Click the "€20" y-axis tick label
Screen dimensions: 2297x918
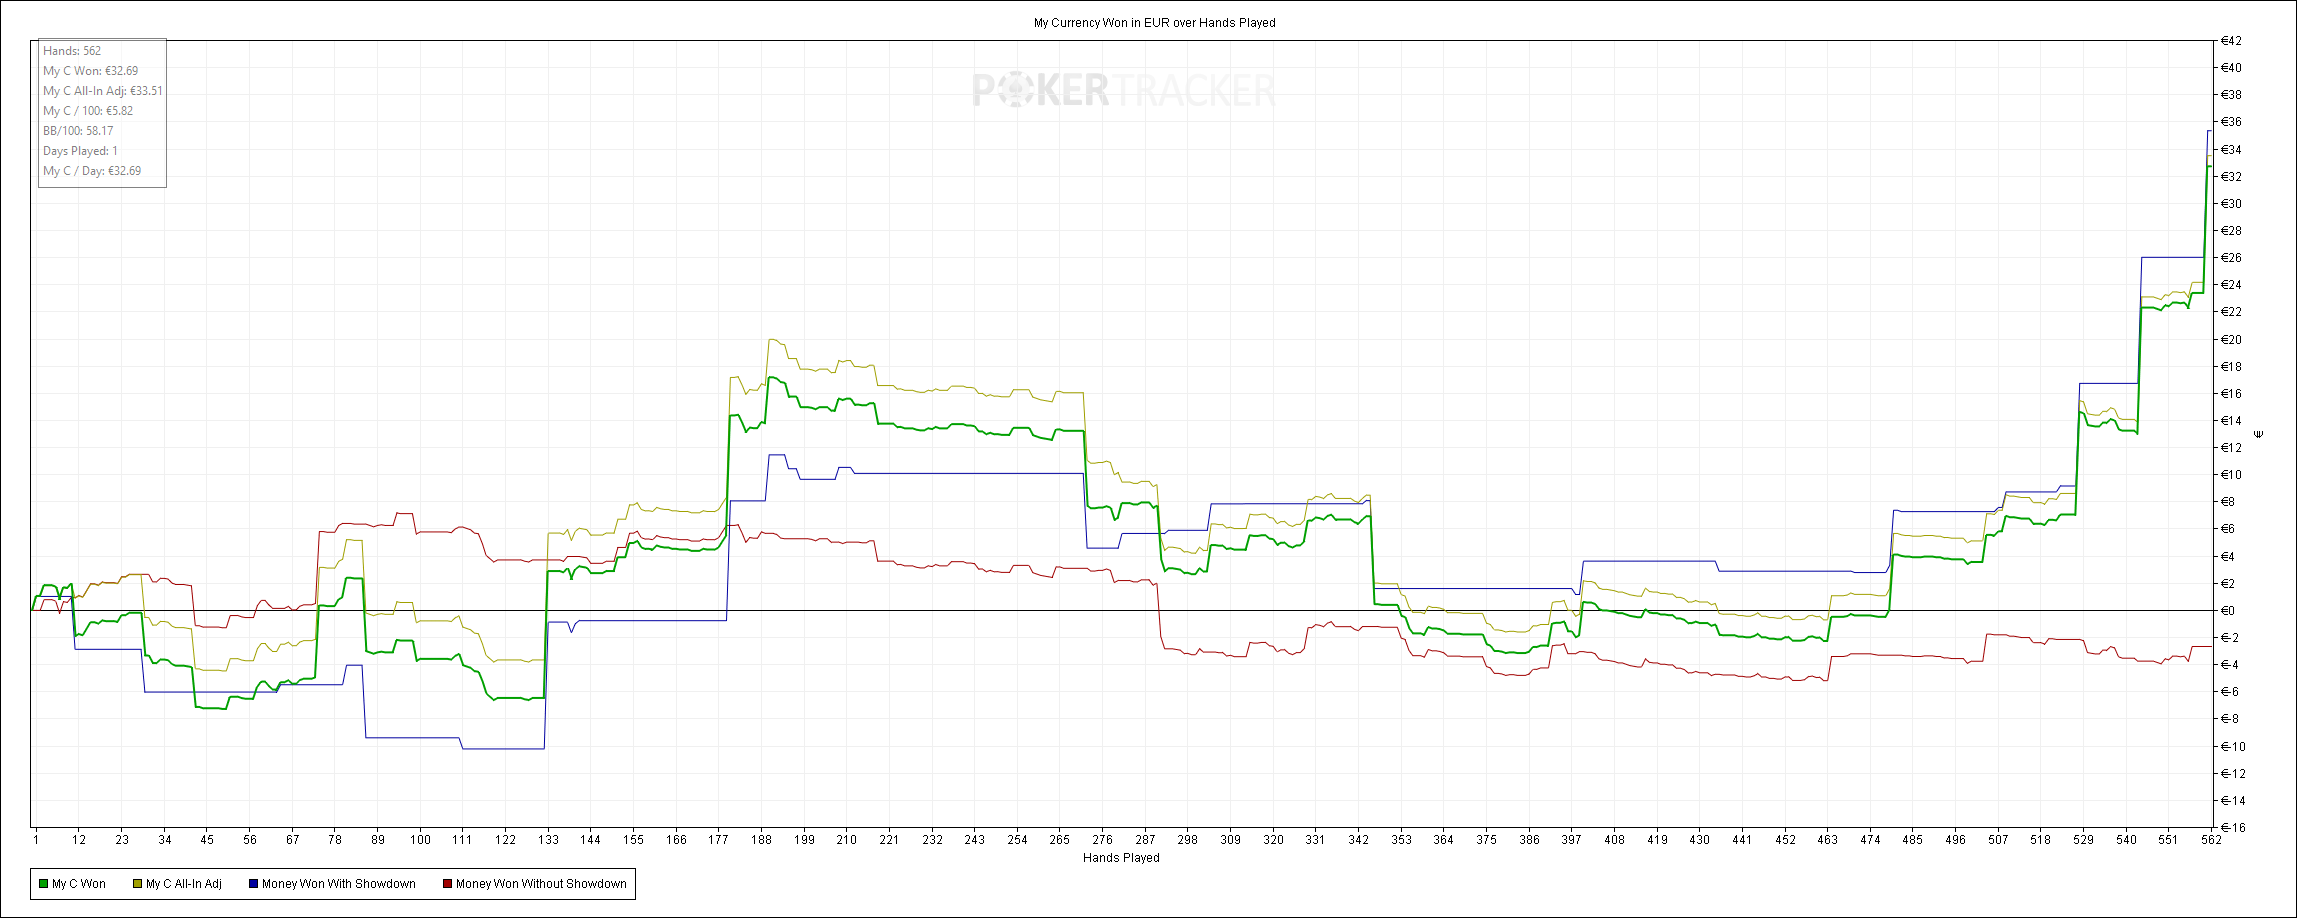(2231, 340)
